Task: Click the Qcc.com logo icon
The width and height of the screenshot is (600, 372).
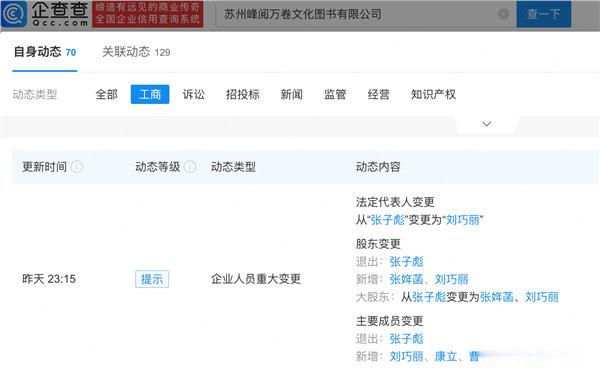Action: tap(14, 14)
